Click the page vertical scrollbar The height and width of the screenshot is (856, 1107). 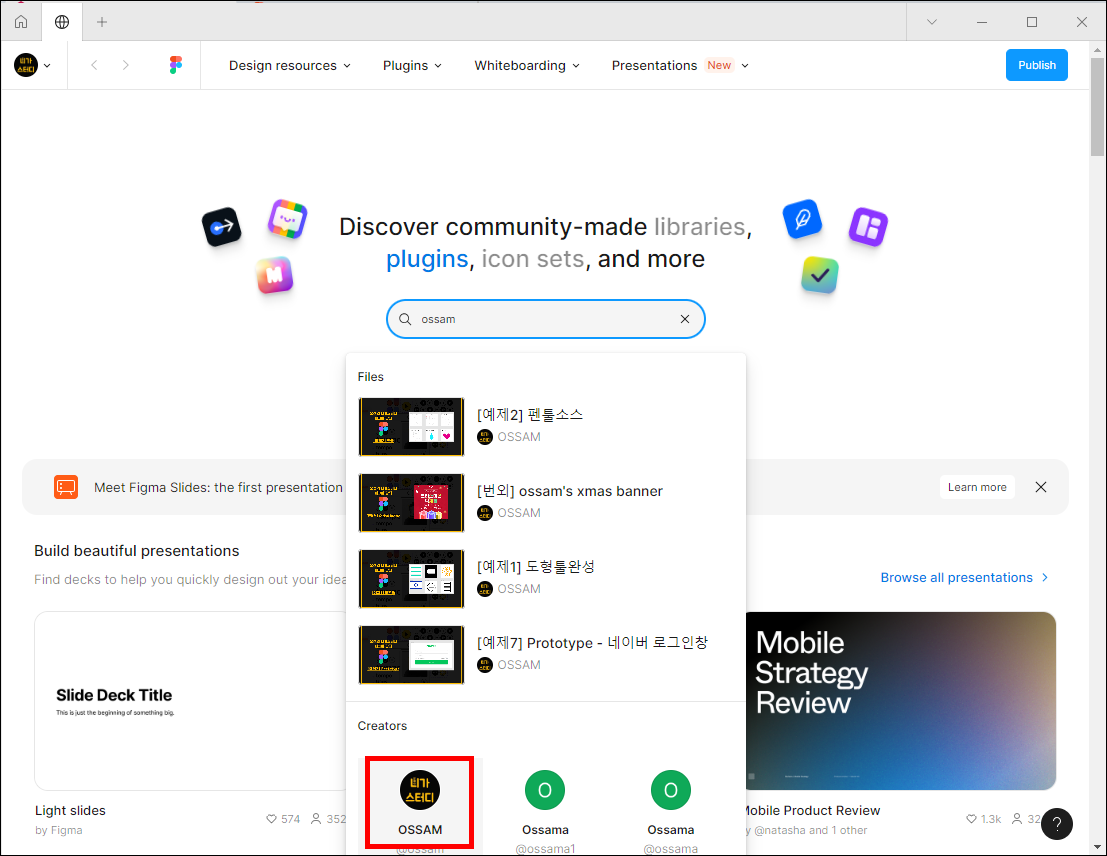[x=1097, y=106]
